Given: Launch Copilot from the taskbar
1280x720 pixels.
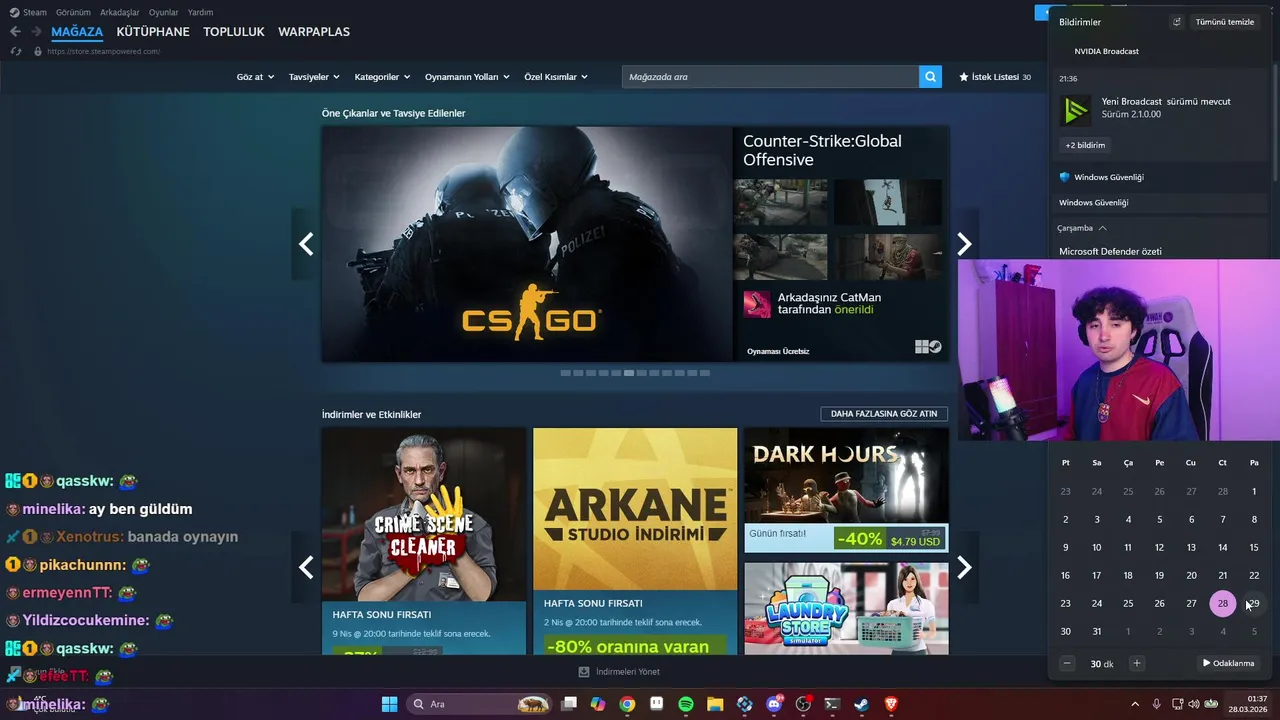Looking at the screenshot, I should pos(597,704).
